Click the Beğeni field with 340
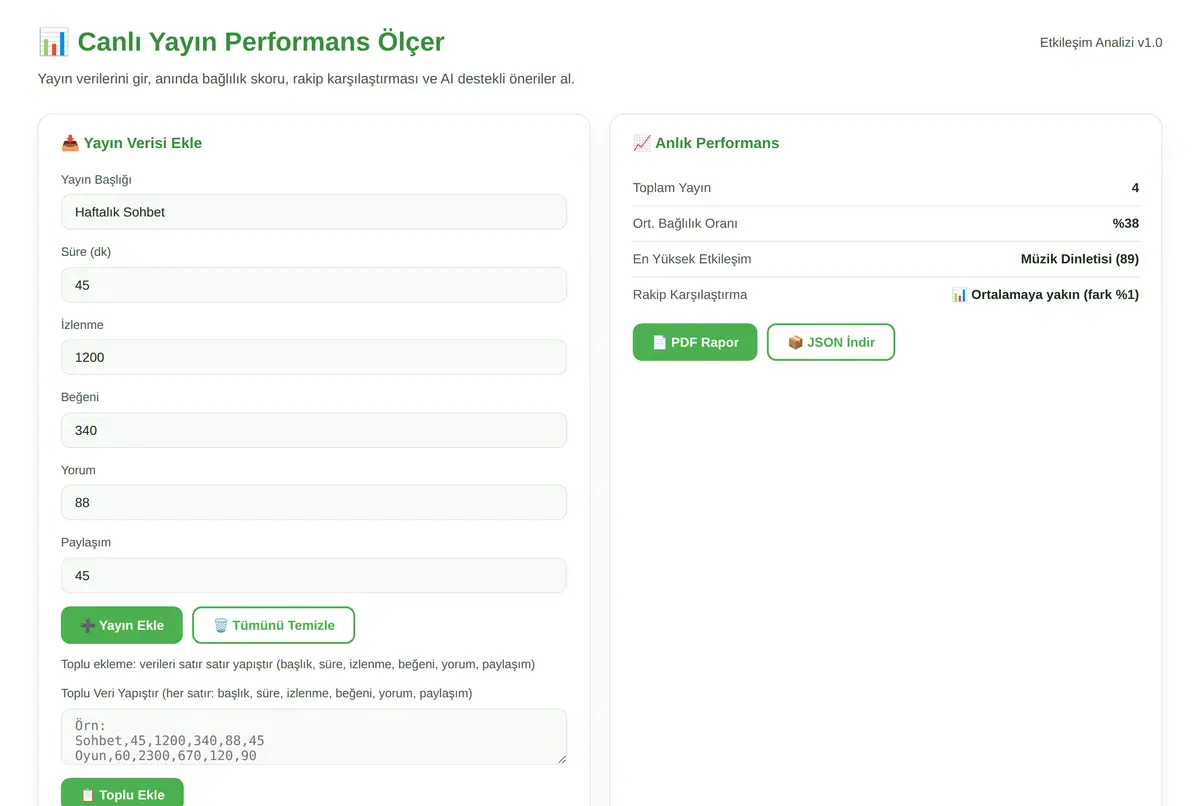The height and width of the screenshot is (806, 1200). [314, 430]
